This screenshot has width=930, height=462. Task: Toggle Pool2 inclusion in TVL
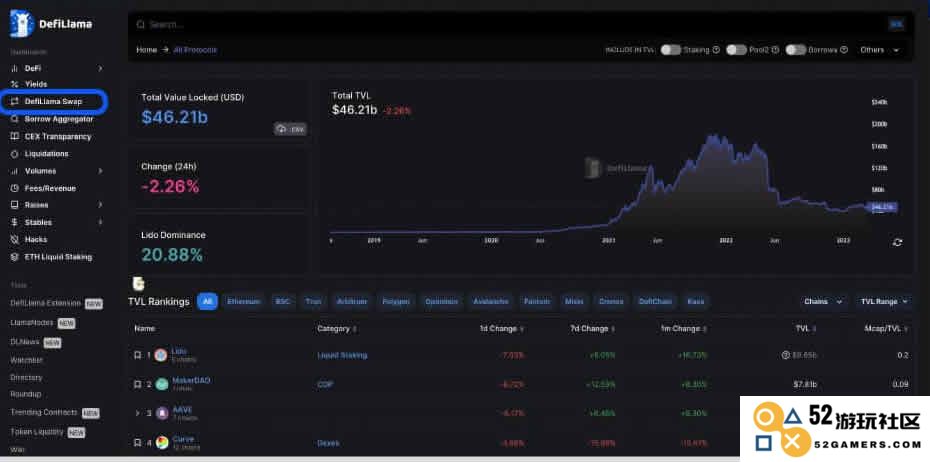[736, 50]
